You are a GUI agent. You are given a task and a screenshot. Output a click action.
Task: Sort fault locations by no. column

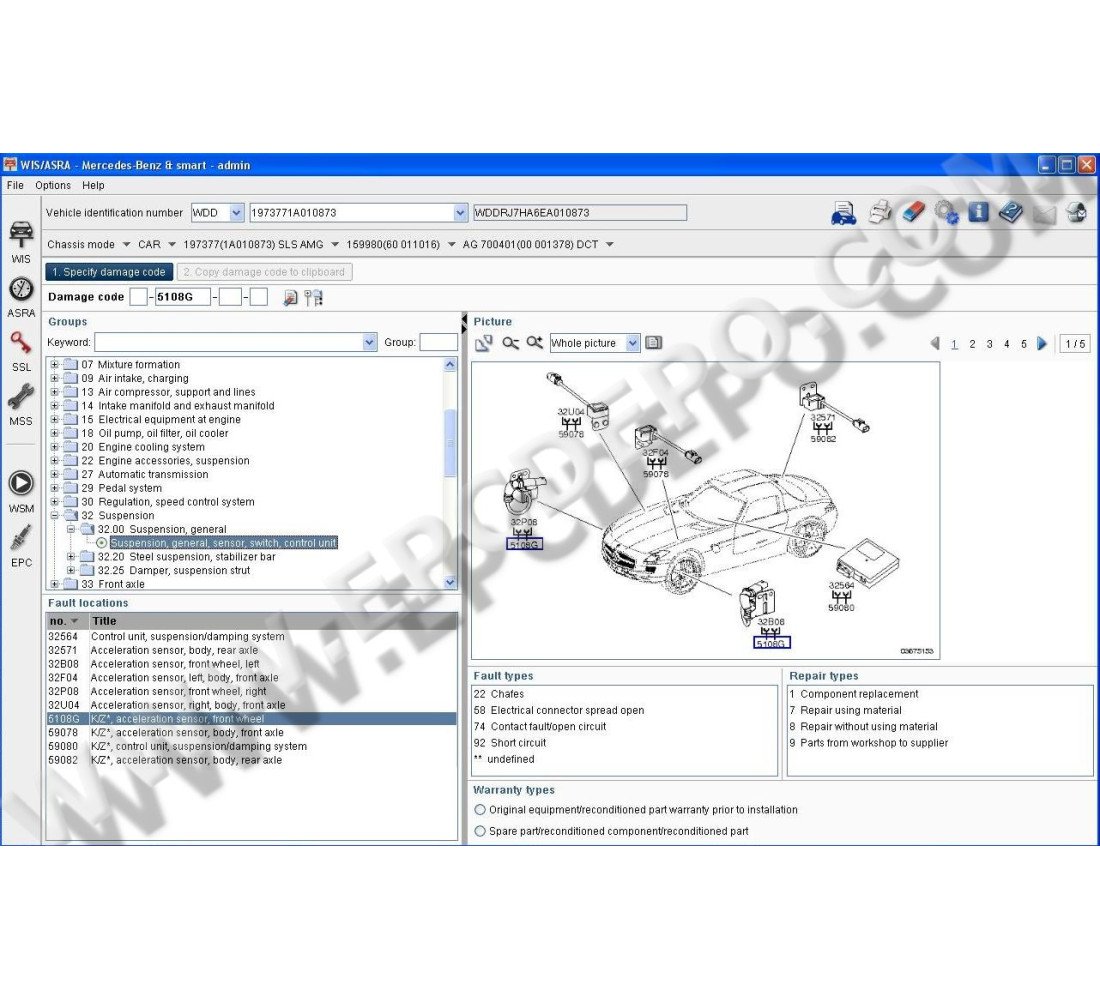(x=65, y=621)
